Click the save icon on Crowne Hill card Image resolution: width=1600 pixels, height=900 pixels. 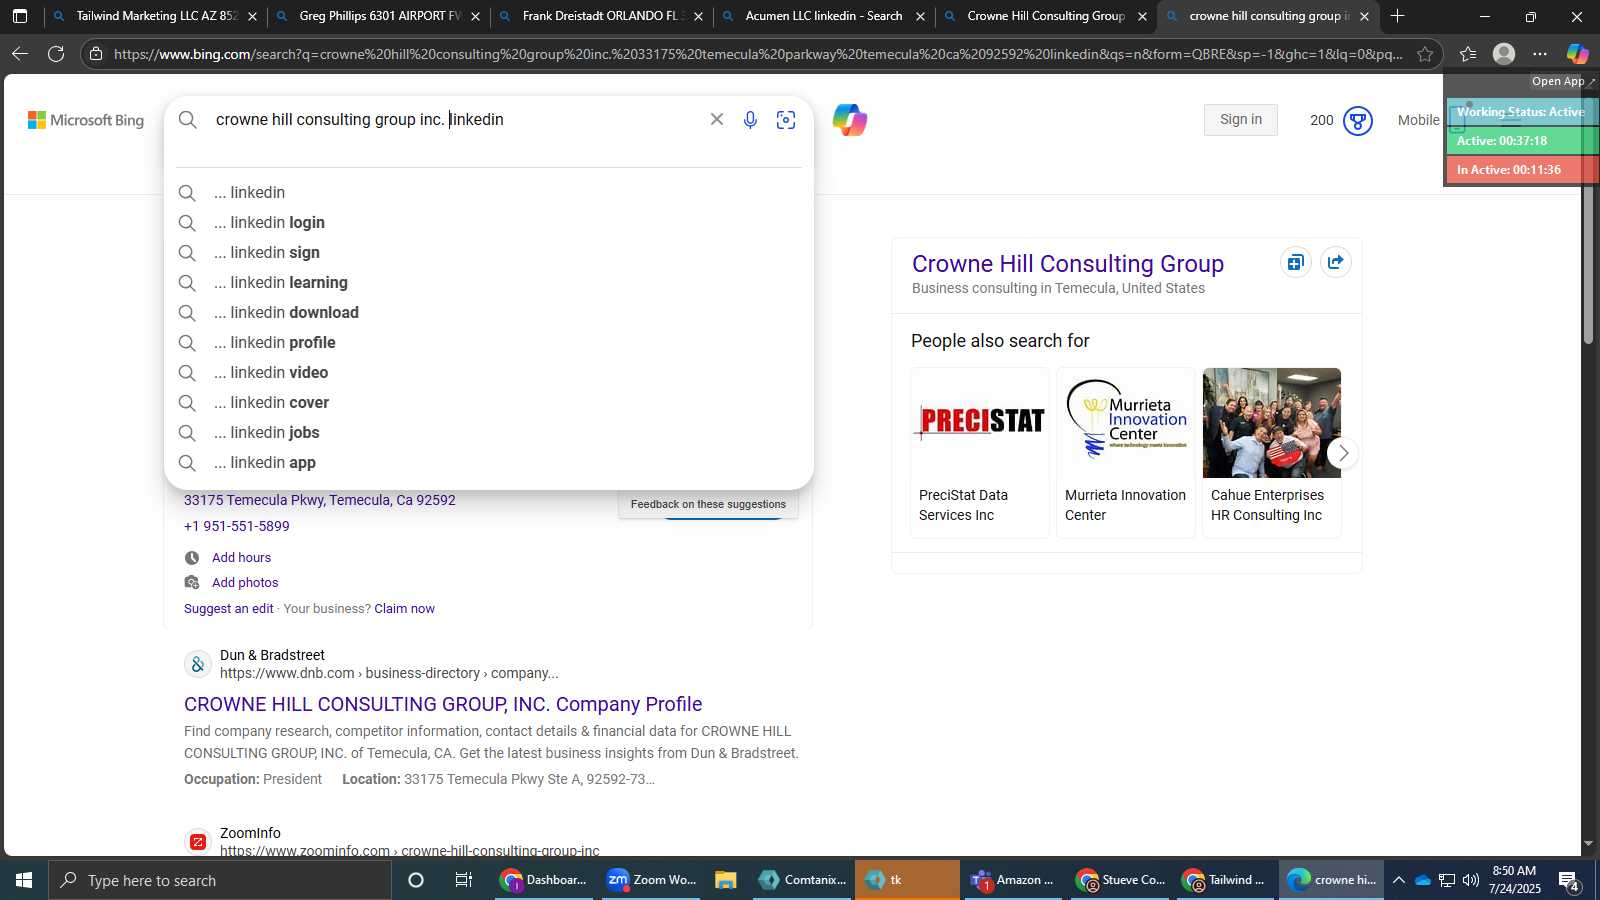(1296, 262)
